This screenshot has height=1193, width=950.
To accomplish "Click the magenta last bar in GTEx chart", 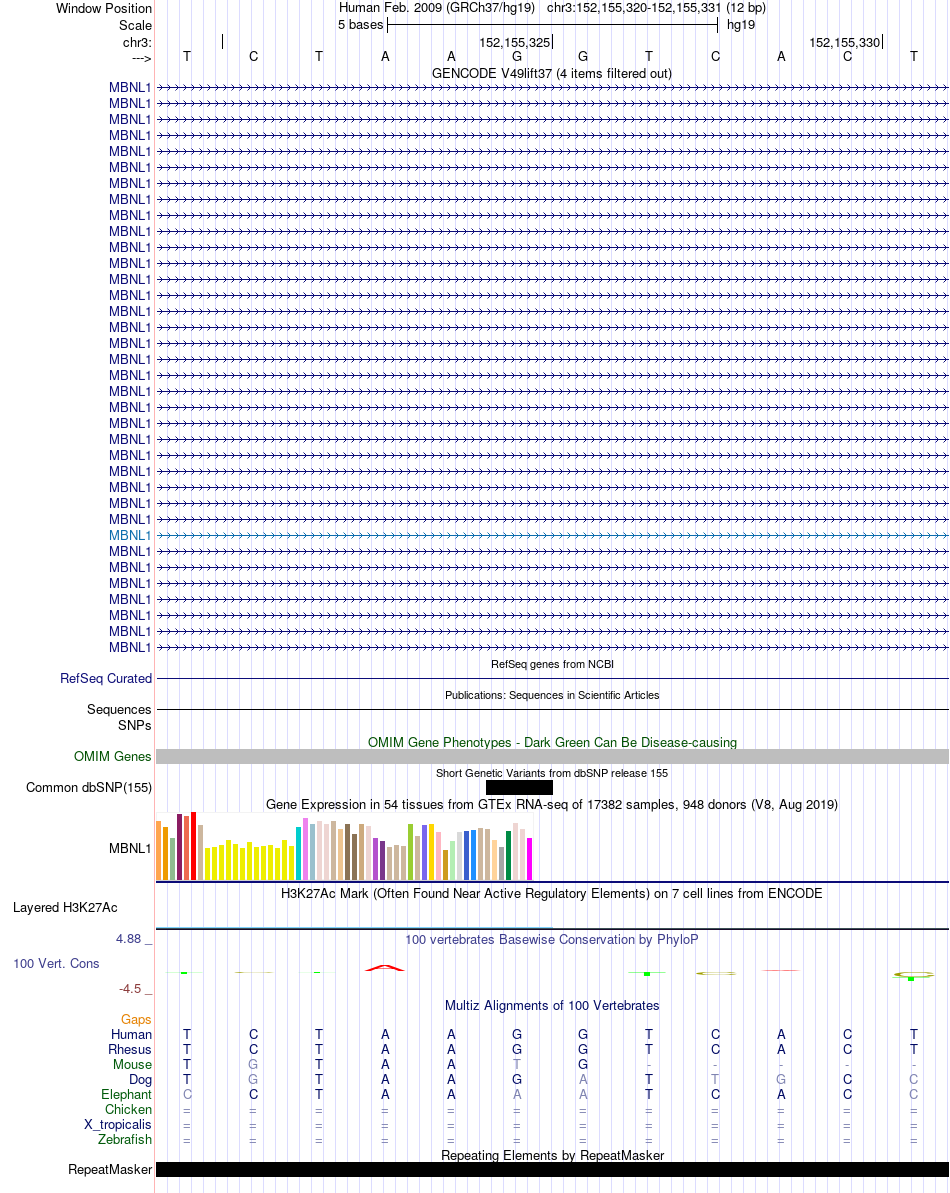I will (529, 859).
